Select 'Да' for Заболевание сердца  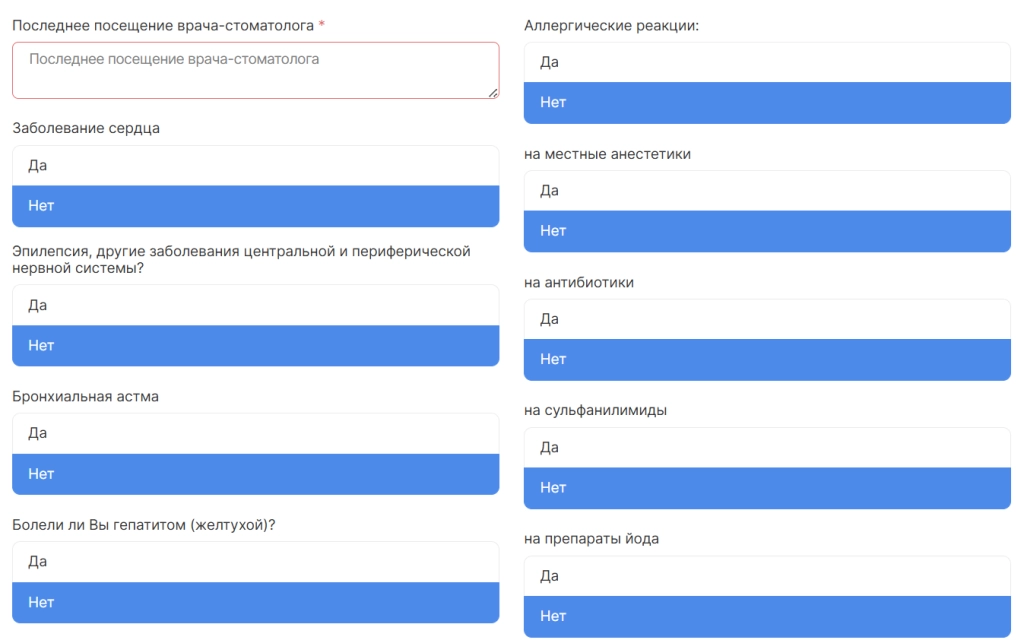255,166
